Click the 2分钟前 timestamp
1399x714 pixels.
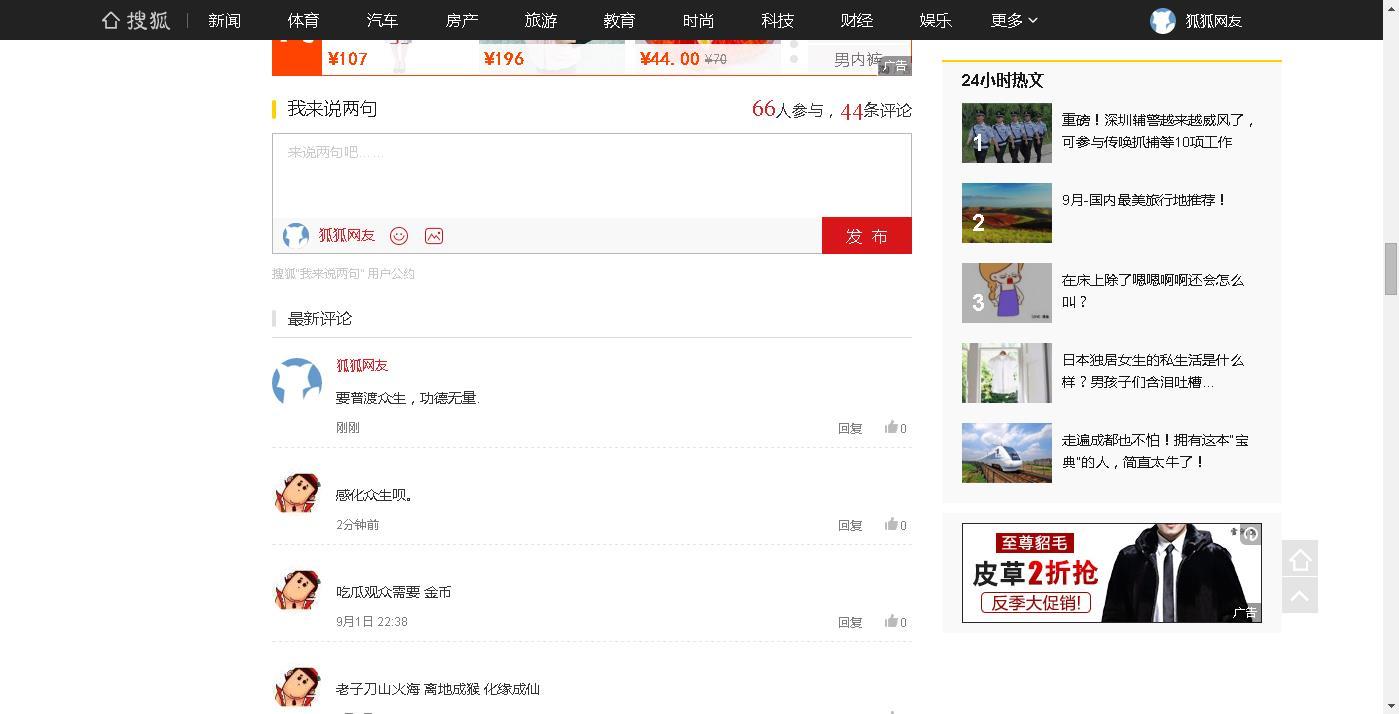point(358,525)
